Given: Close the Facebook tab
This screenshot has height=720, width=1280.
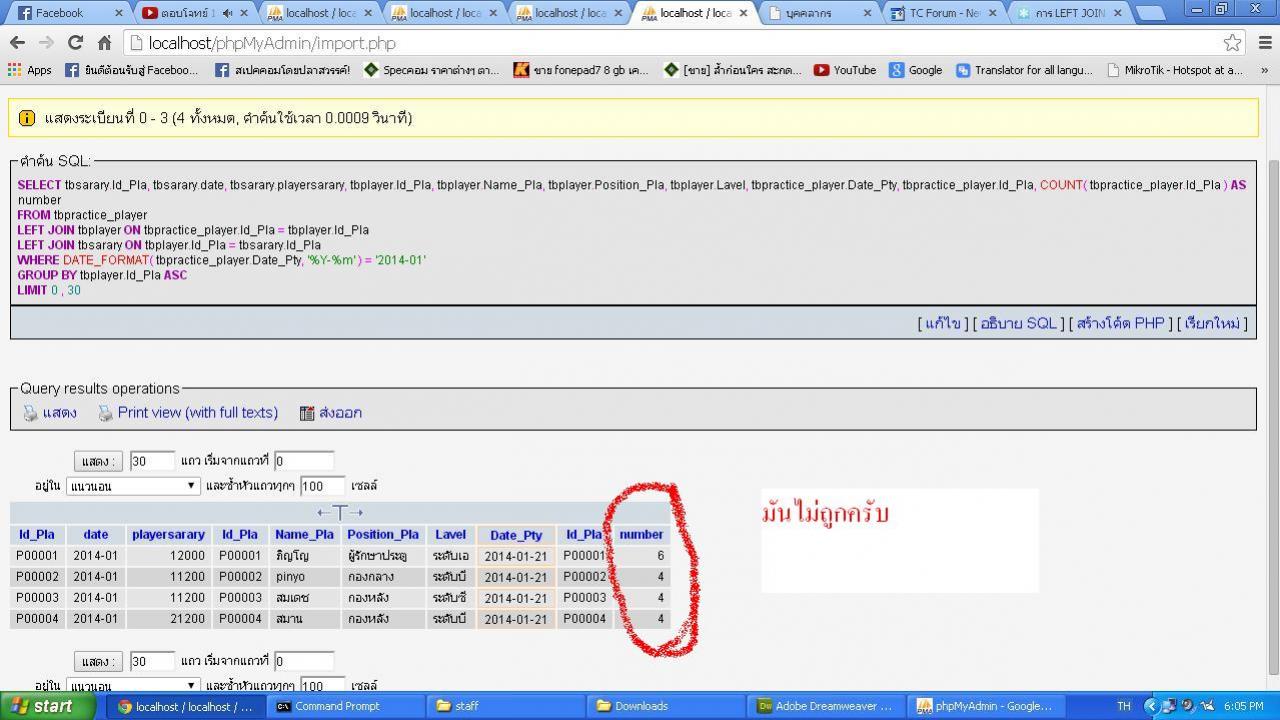Looking at the screenshot, I should (119, 13).
